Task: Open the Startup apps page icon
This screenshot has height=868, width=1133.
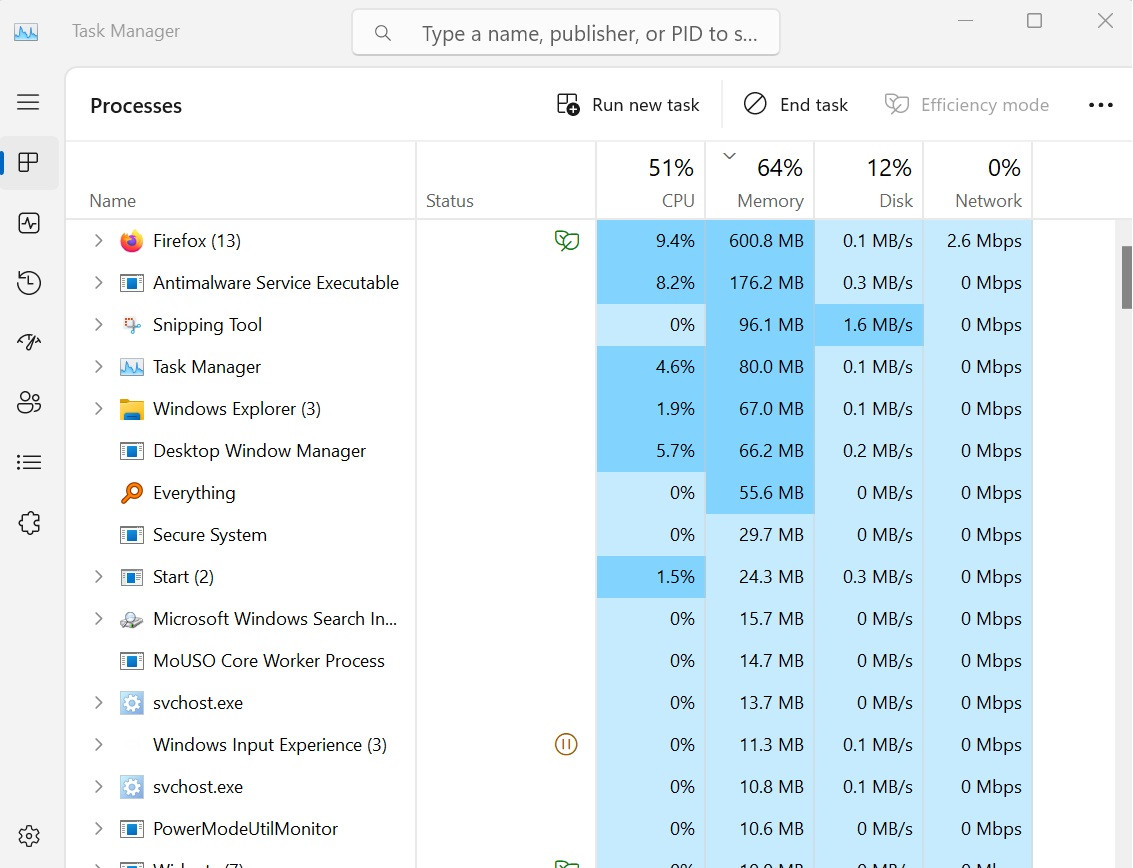Action: (29, 342)
